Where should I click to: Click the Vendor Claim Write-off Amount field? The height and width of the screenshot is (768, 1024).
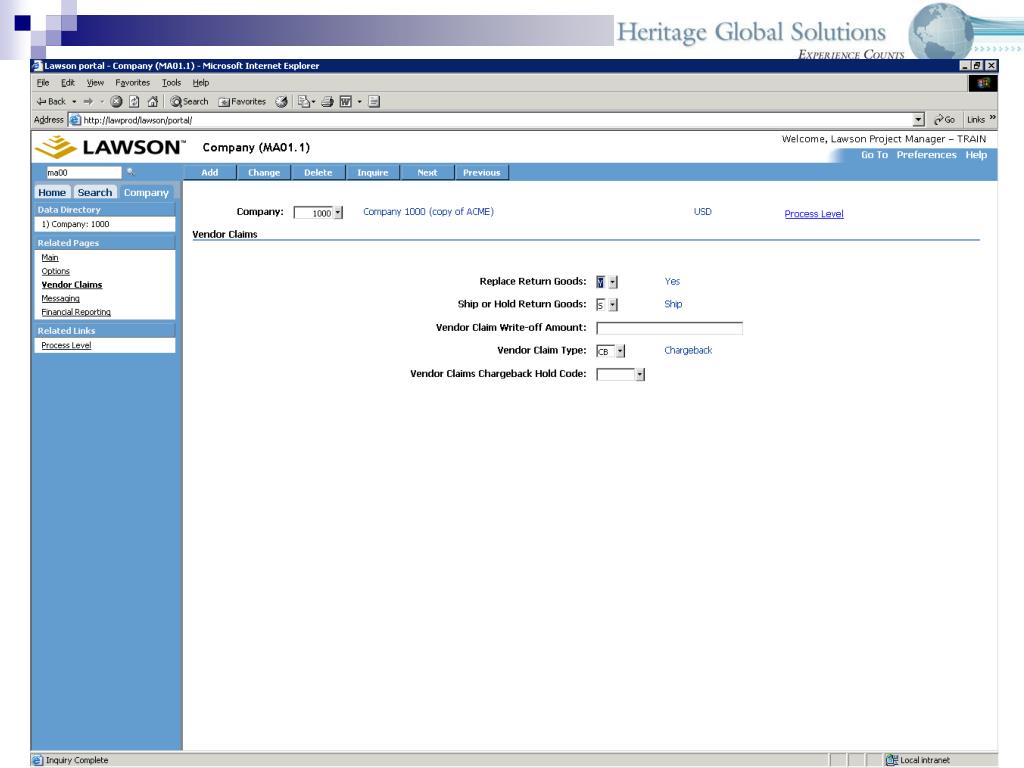coord(669,328)
